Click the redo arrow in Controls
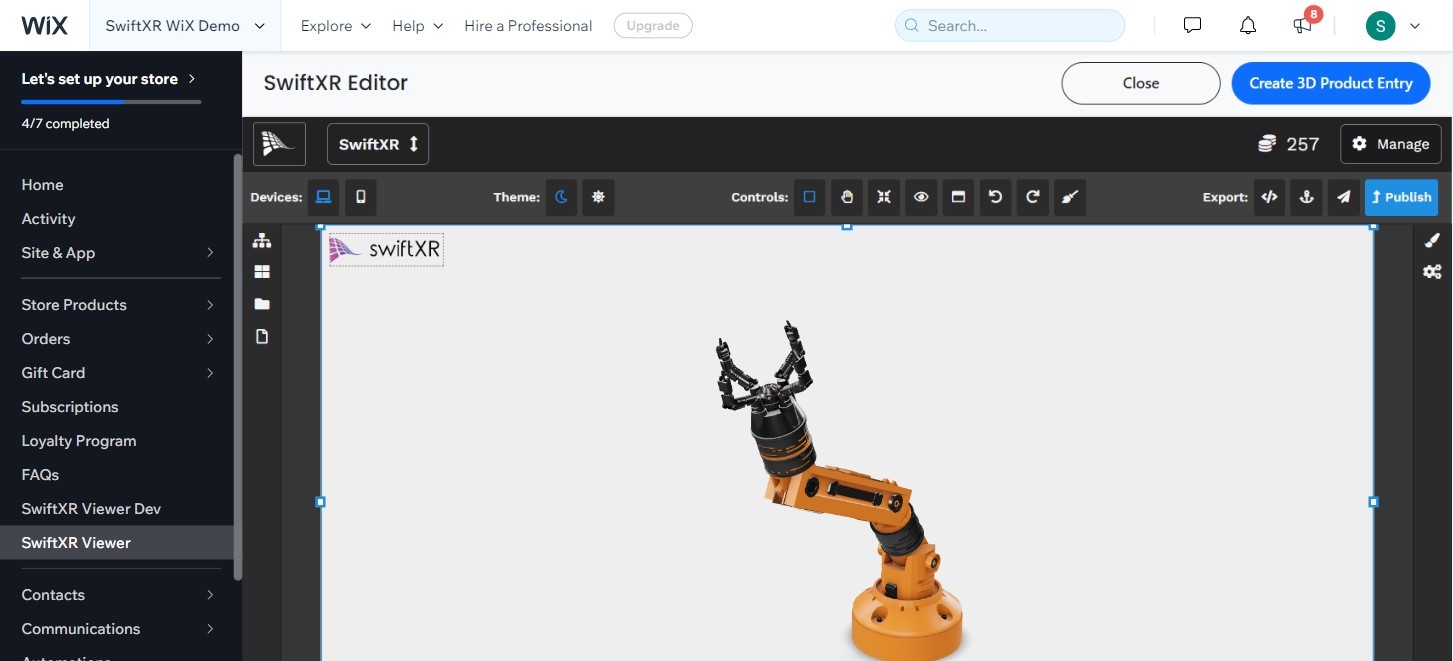Image resolution: width=1453 pixels, height=661 pixels. click(1032, 197)
